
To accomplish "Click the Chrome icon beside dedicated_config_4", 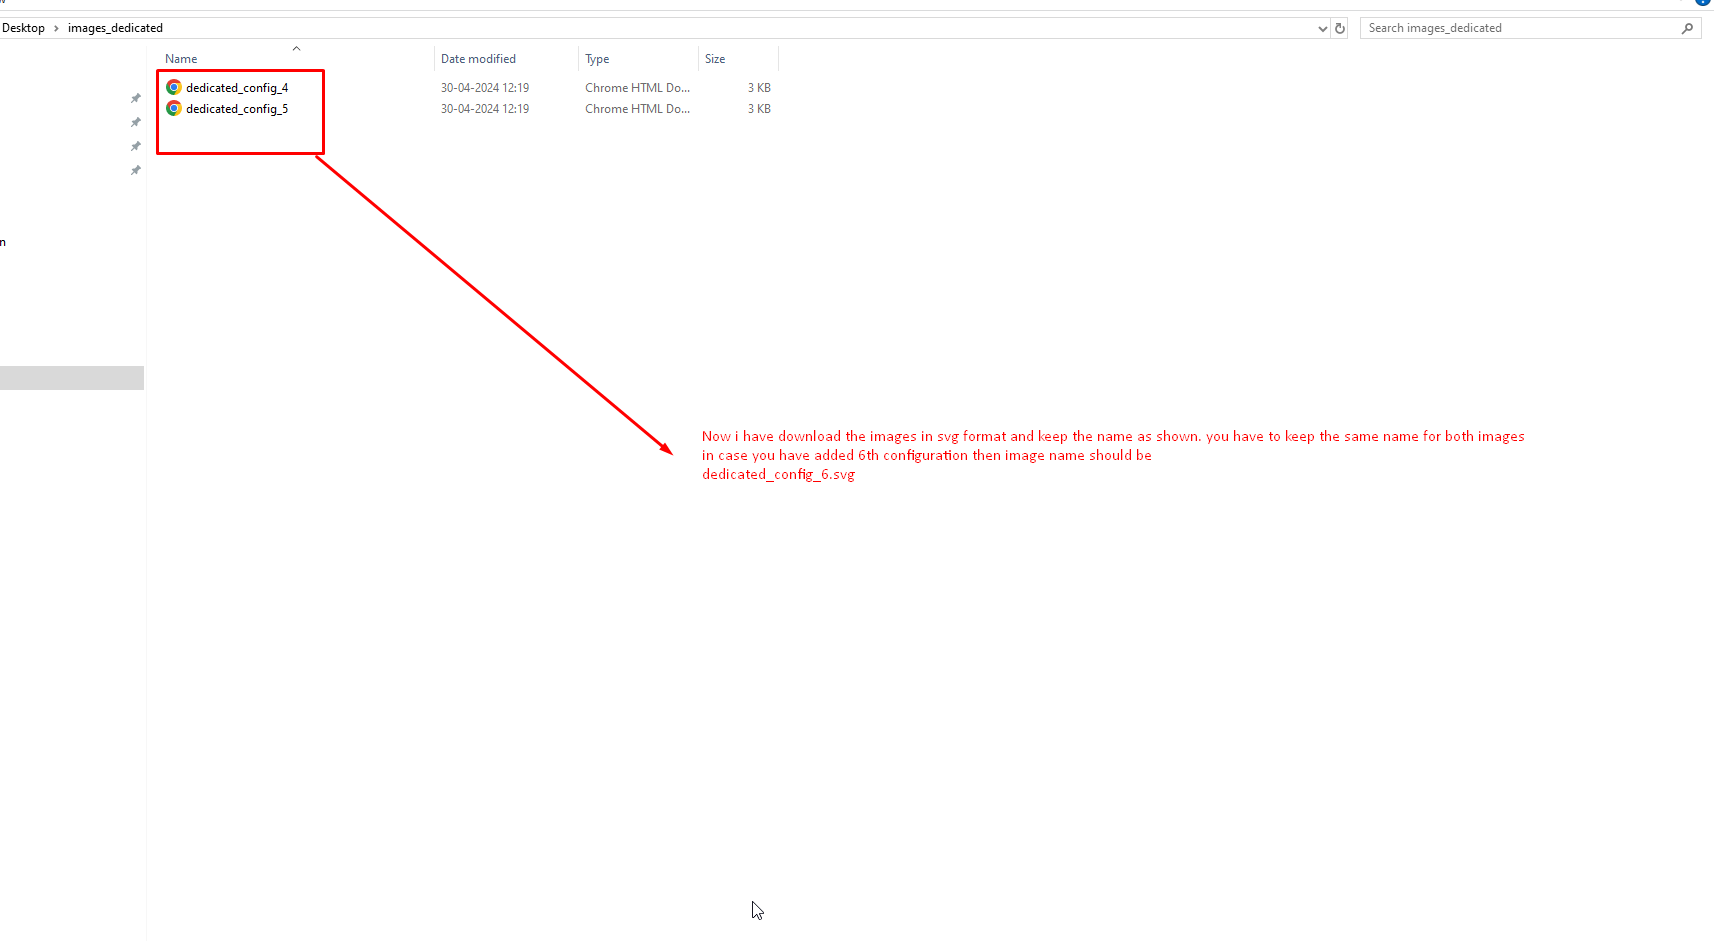I will [x=174, y=88].
